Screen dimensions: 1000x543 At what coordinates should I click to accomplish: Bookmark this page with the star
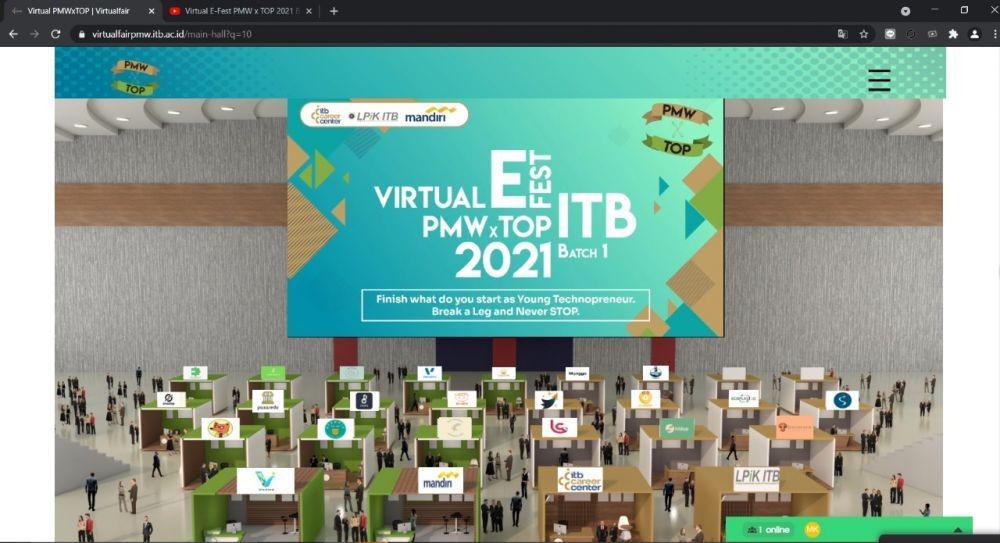(x=864, y=34)
